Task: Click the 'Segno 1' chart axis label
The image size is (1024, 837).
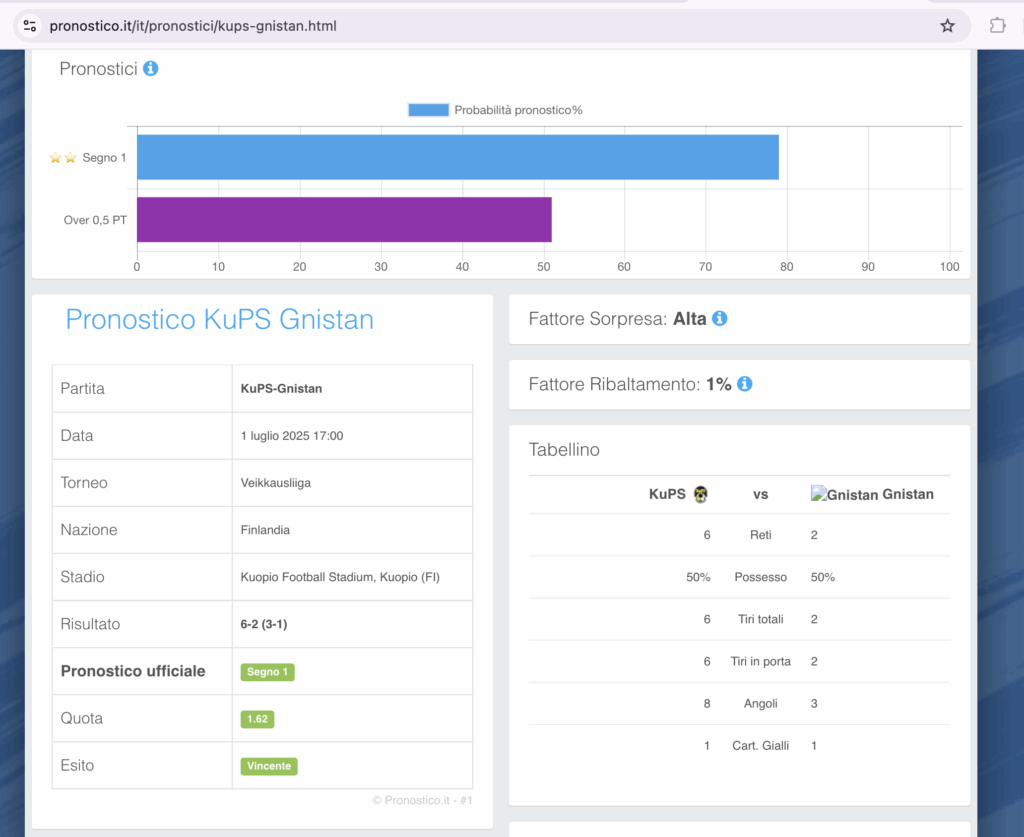Action: point(104,157)
